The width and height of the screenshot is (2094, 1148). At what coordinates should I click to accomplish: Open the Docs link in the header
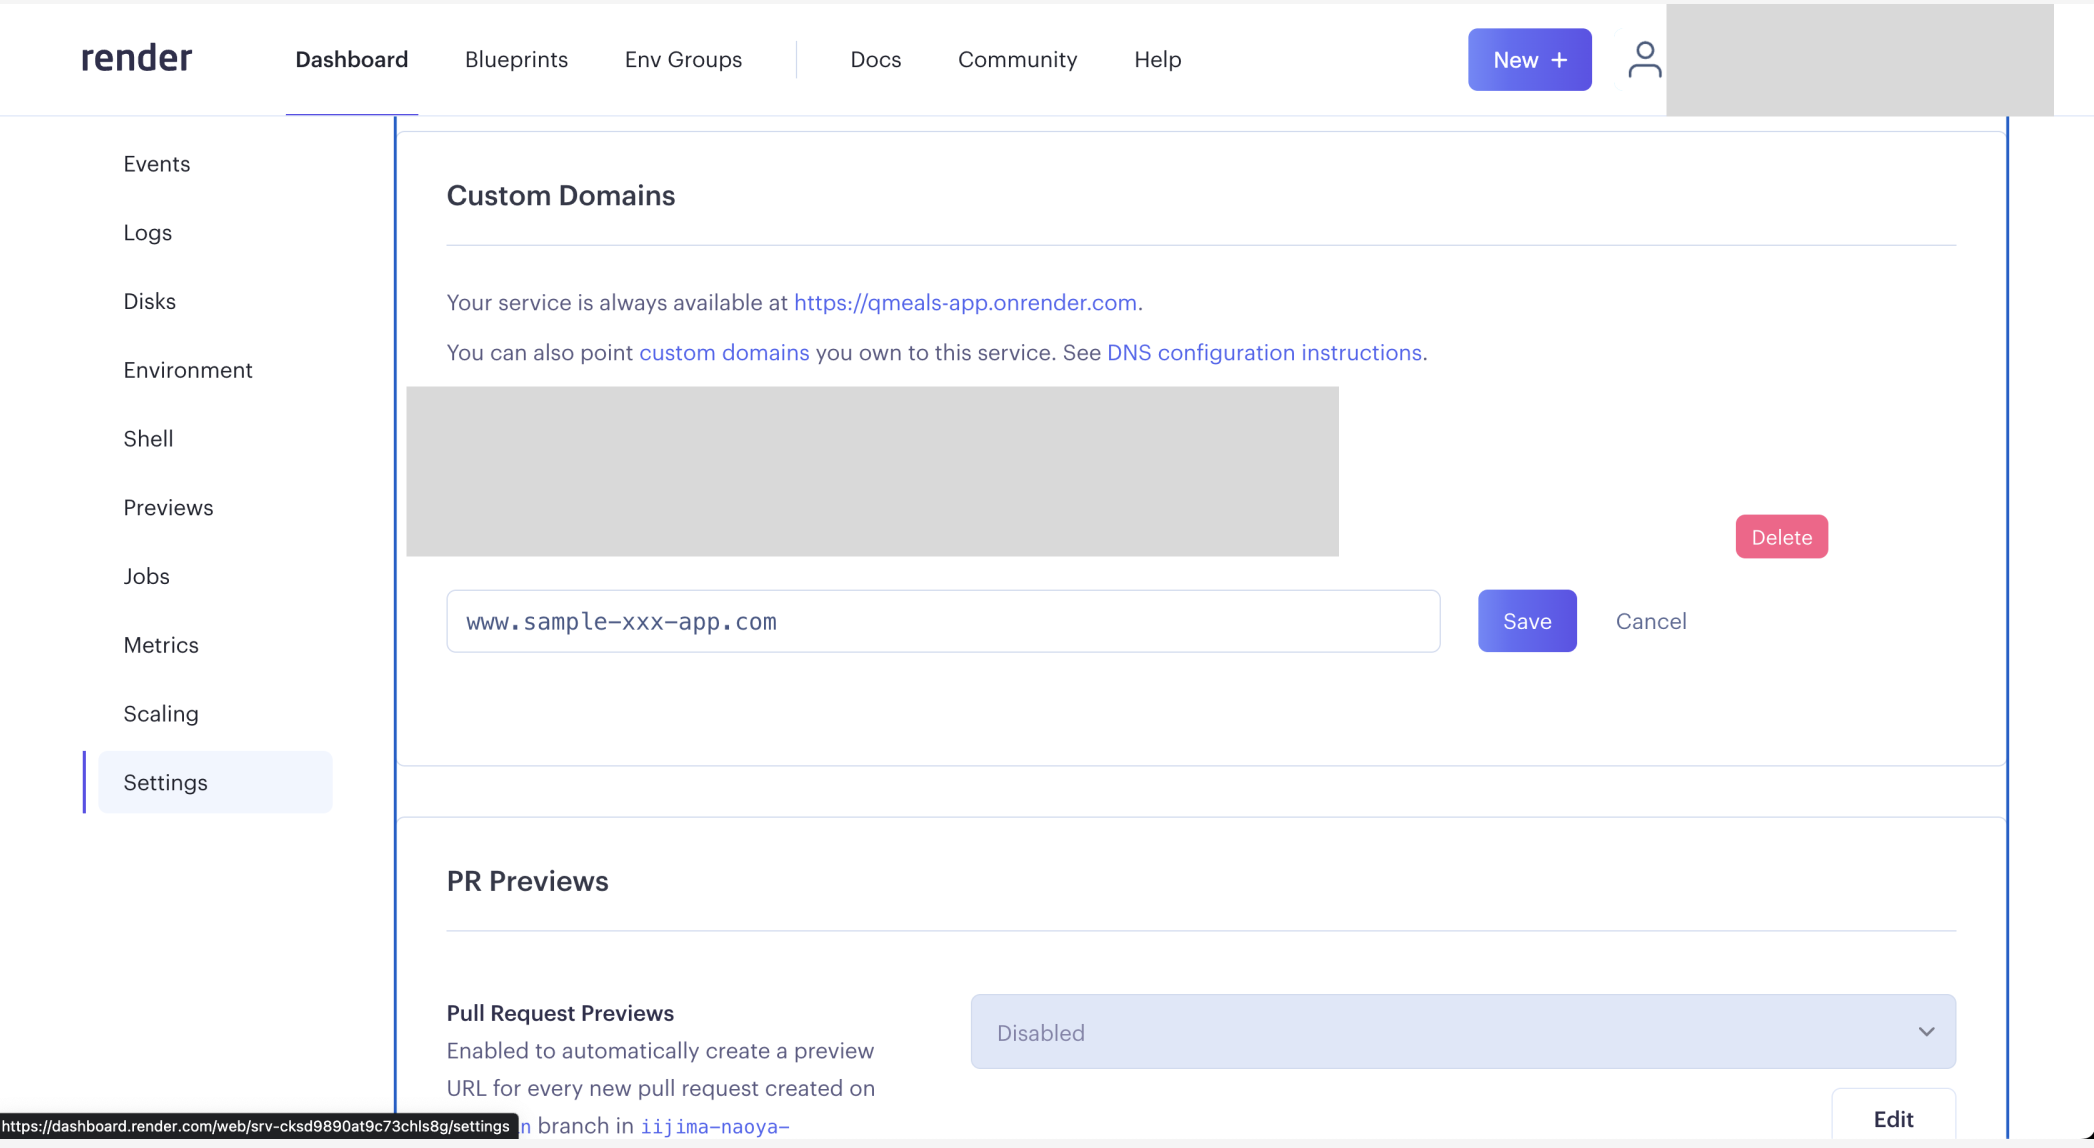pyautogui.click(x=875, y=60)
